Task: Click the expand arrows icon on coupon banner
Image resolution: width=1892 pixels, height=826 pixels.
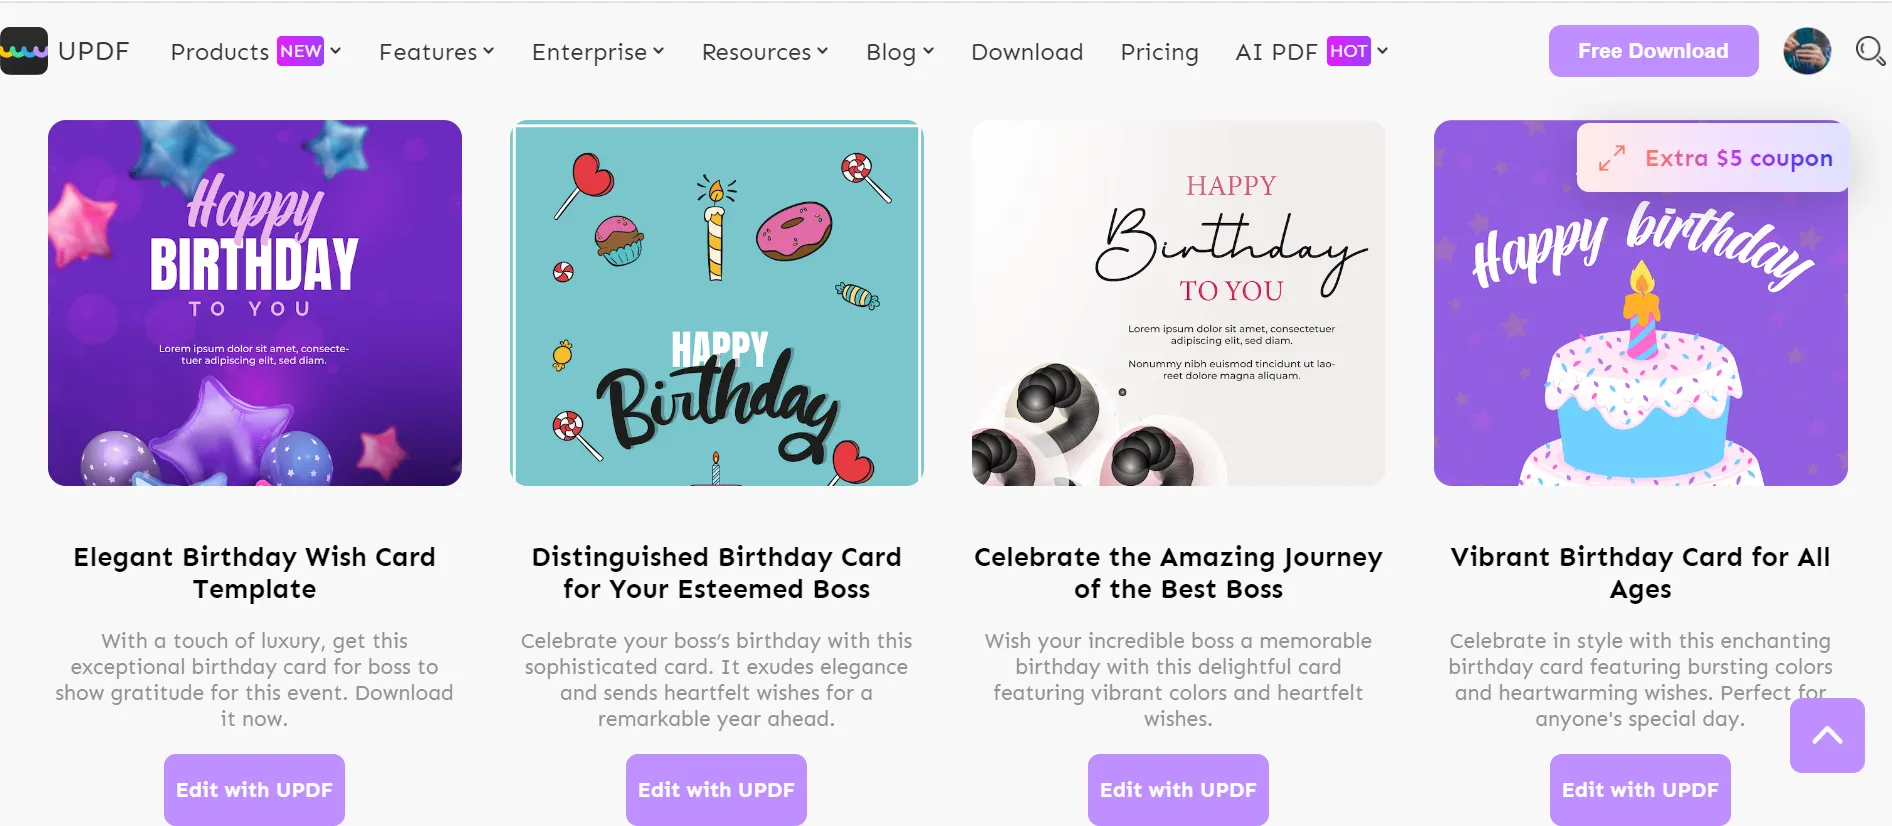Action: coord(1611,158)
